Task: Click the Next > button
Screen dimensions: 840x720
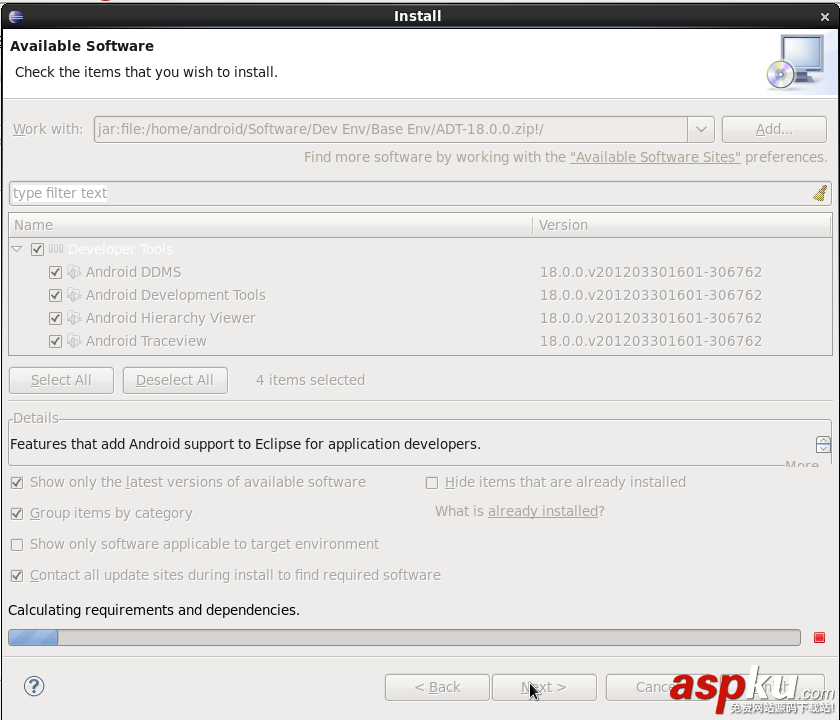Action: (x=544, y=687)
